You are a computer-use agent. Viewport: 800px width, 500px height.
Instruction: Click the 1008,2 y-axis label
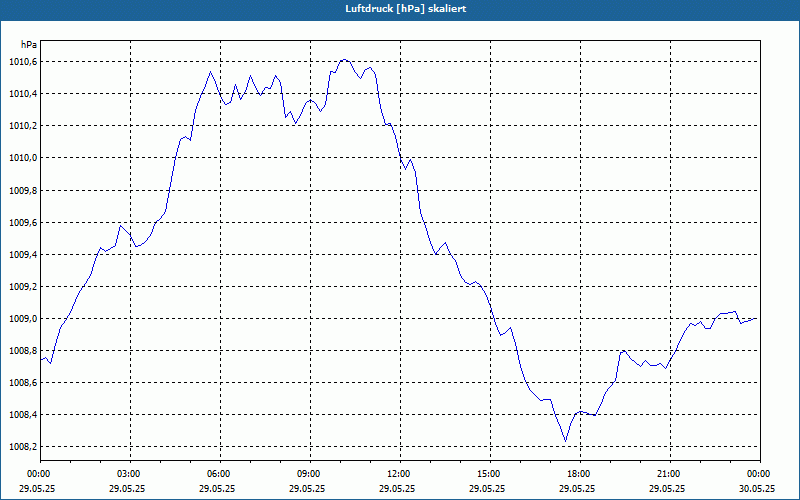(23, 447)
